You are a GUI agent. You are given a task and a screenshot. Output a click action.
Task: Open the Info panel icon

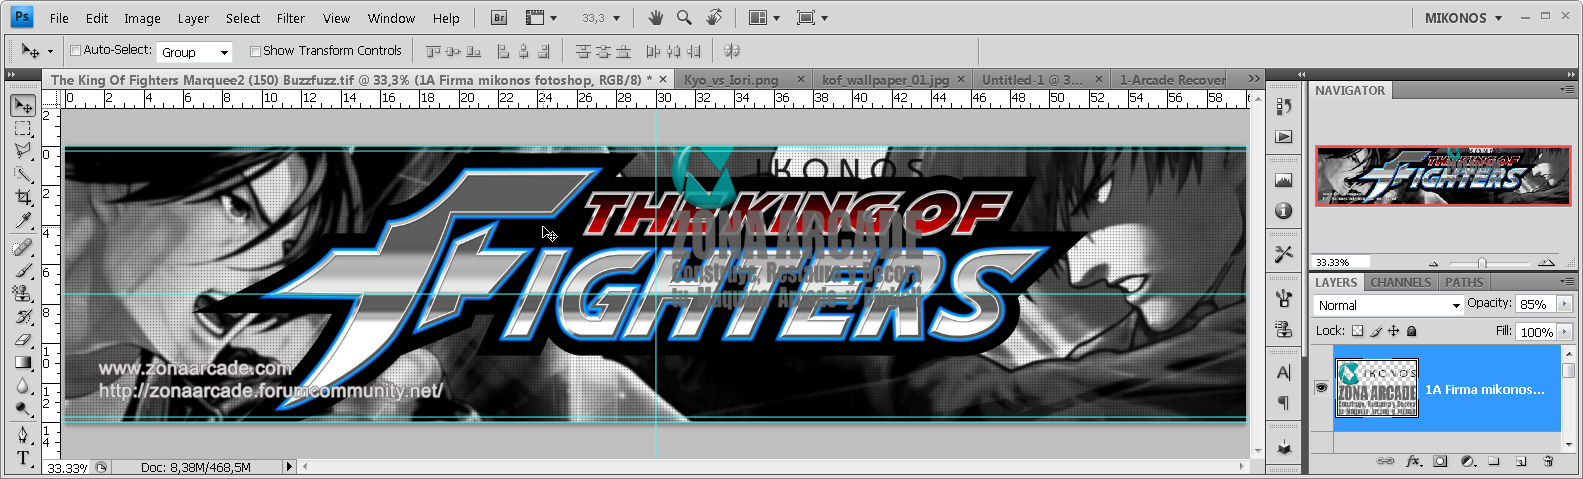click(x=1284, y=211)
